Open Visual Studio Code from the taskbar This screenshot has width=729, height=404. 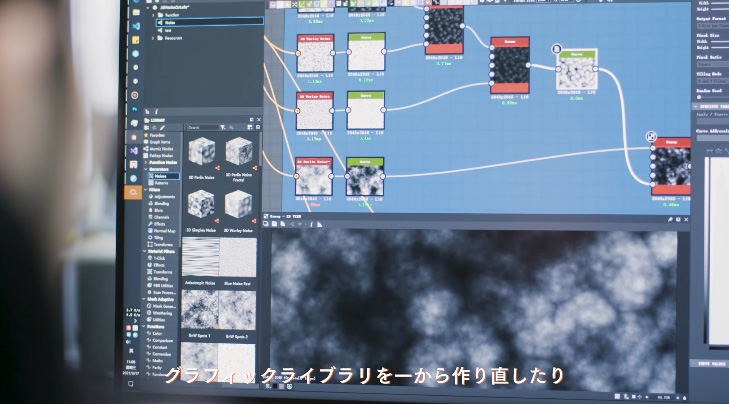[x=135, y=26]
